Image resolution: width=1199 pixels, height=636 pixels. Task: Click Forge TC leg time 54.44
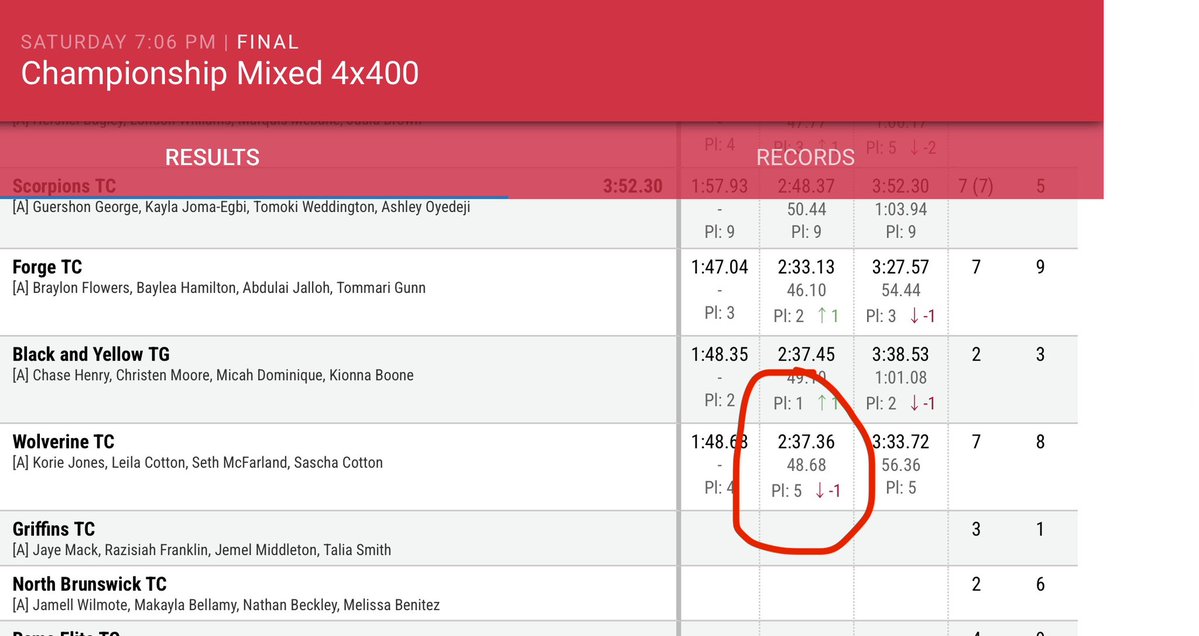901,290
